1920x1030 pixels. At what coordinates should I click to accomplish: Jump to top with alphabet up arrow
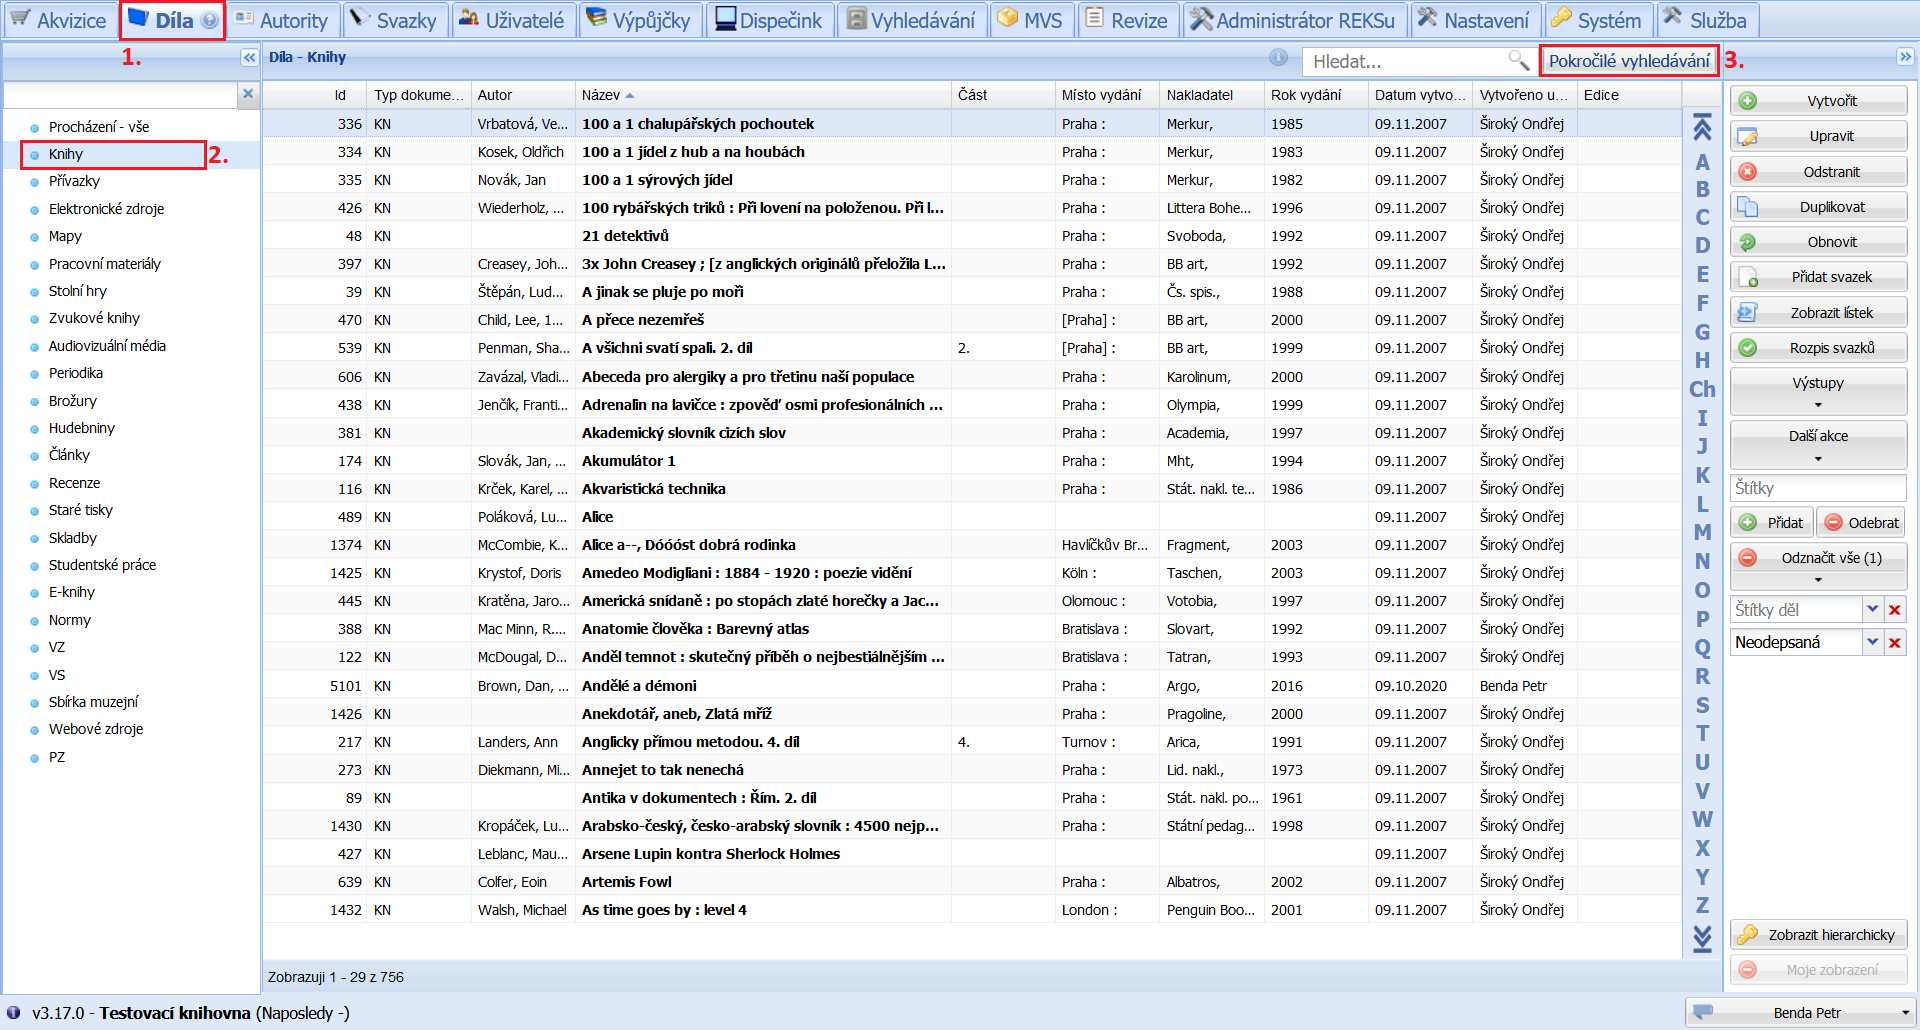[x=1702, y=128]
